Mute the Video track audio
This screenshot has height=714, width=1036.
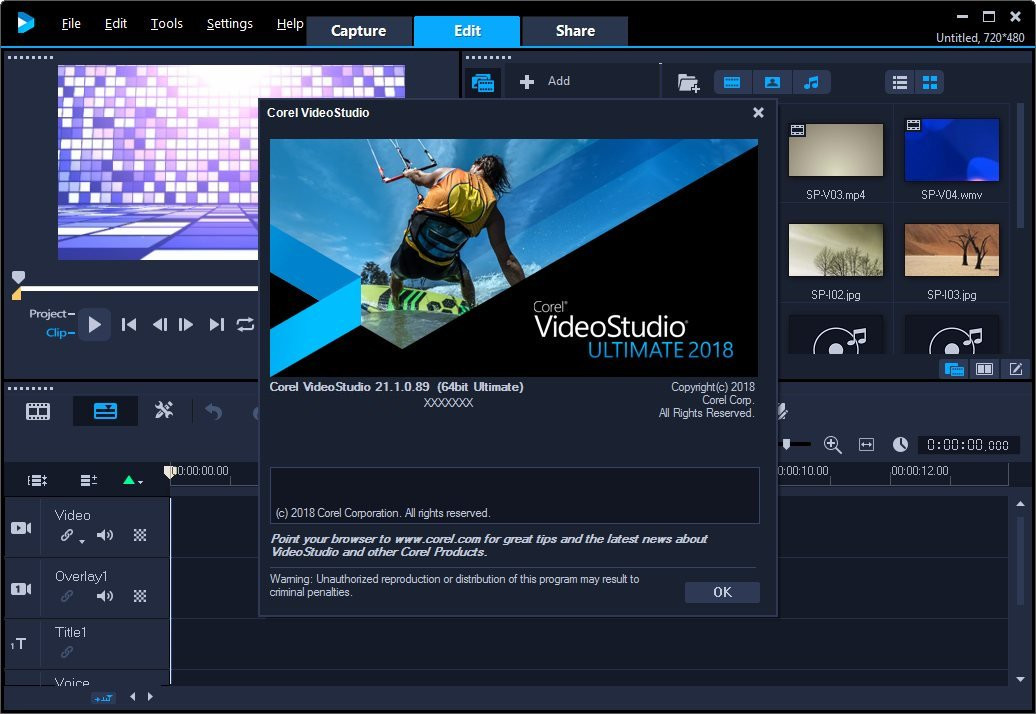pos(104,535)
